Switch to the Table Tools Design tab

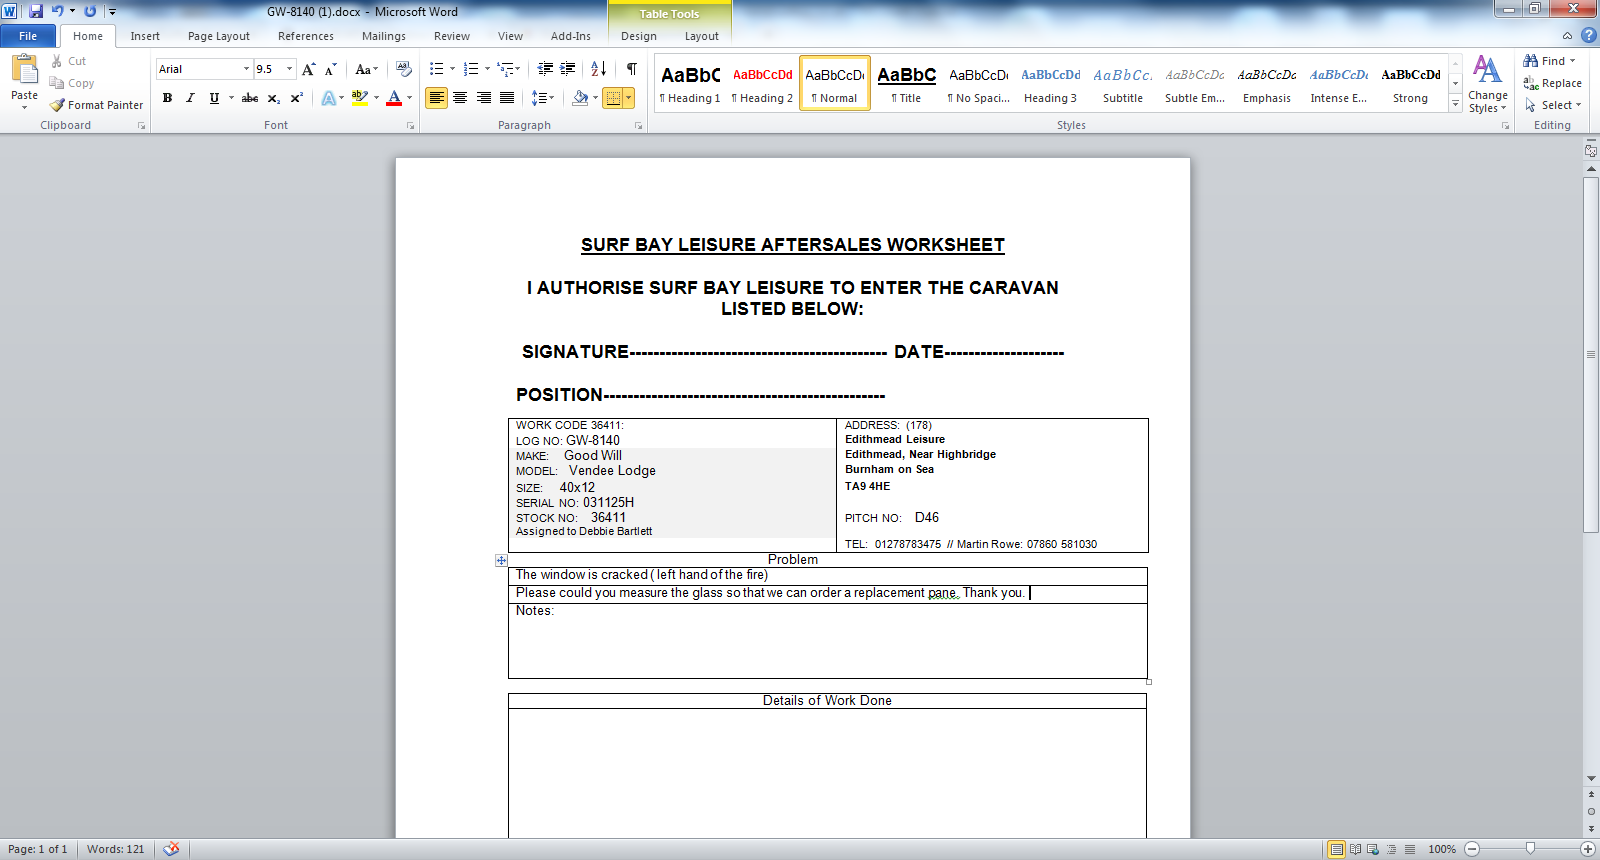639,36
